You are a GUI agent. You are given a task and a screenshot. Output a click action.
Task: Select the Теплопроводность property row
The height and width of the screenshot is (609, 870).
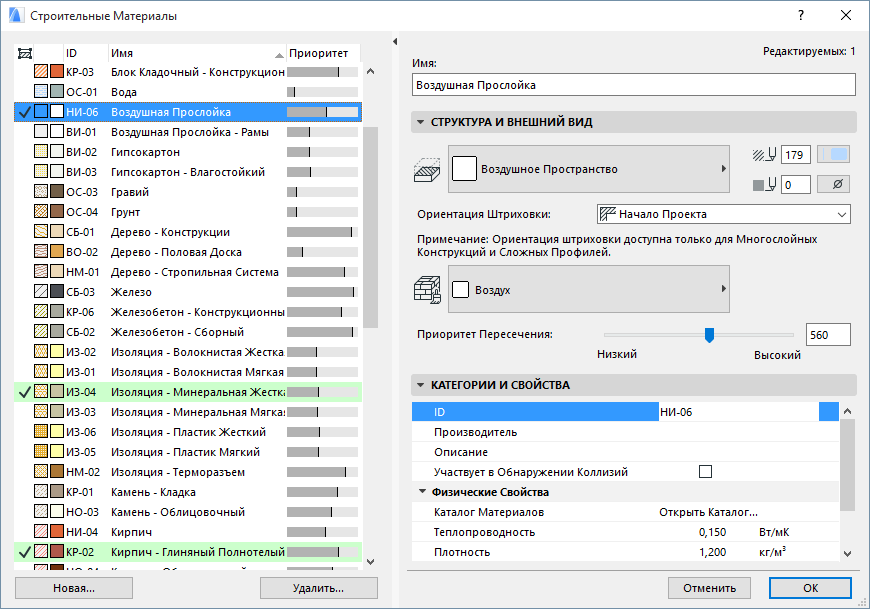tap(625, 531)
